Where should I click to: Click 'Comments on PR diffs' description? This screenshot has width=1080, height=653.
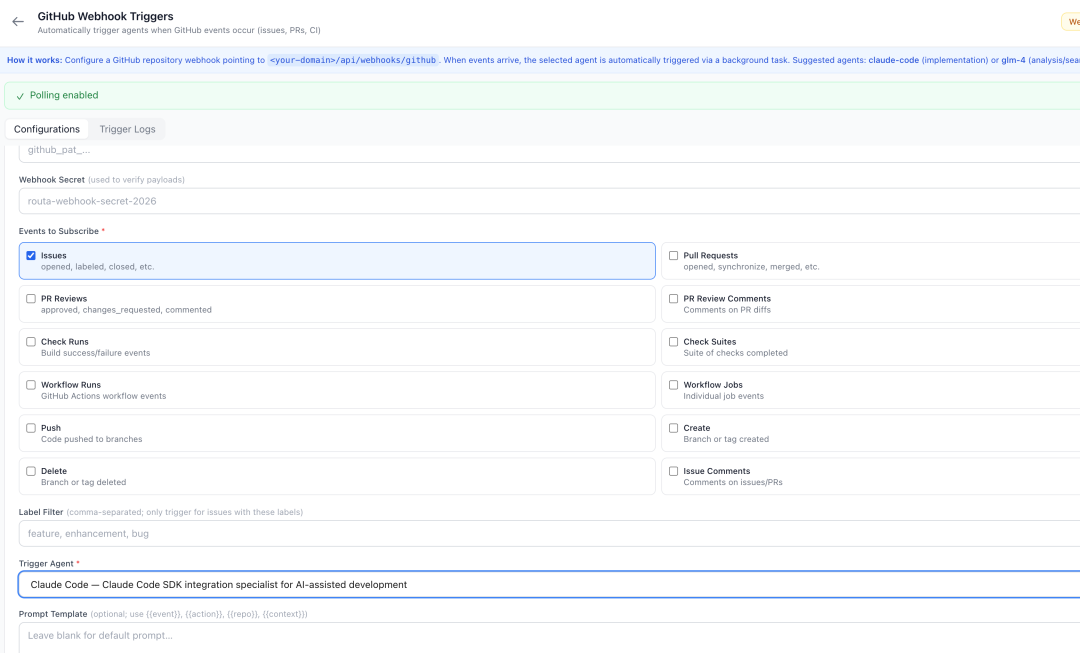pos(727,310)
